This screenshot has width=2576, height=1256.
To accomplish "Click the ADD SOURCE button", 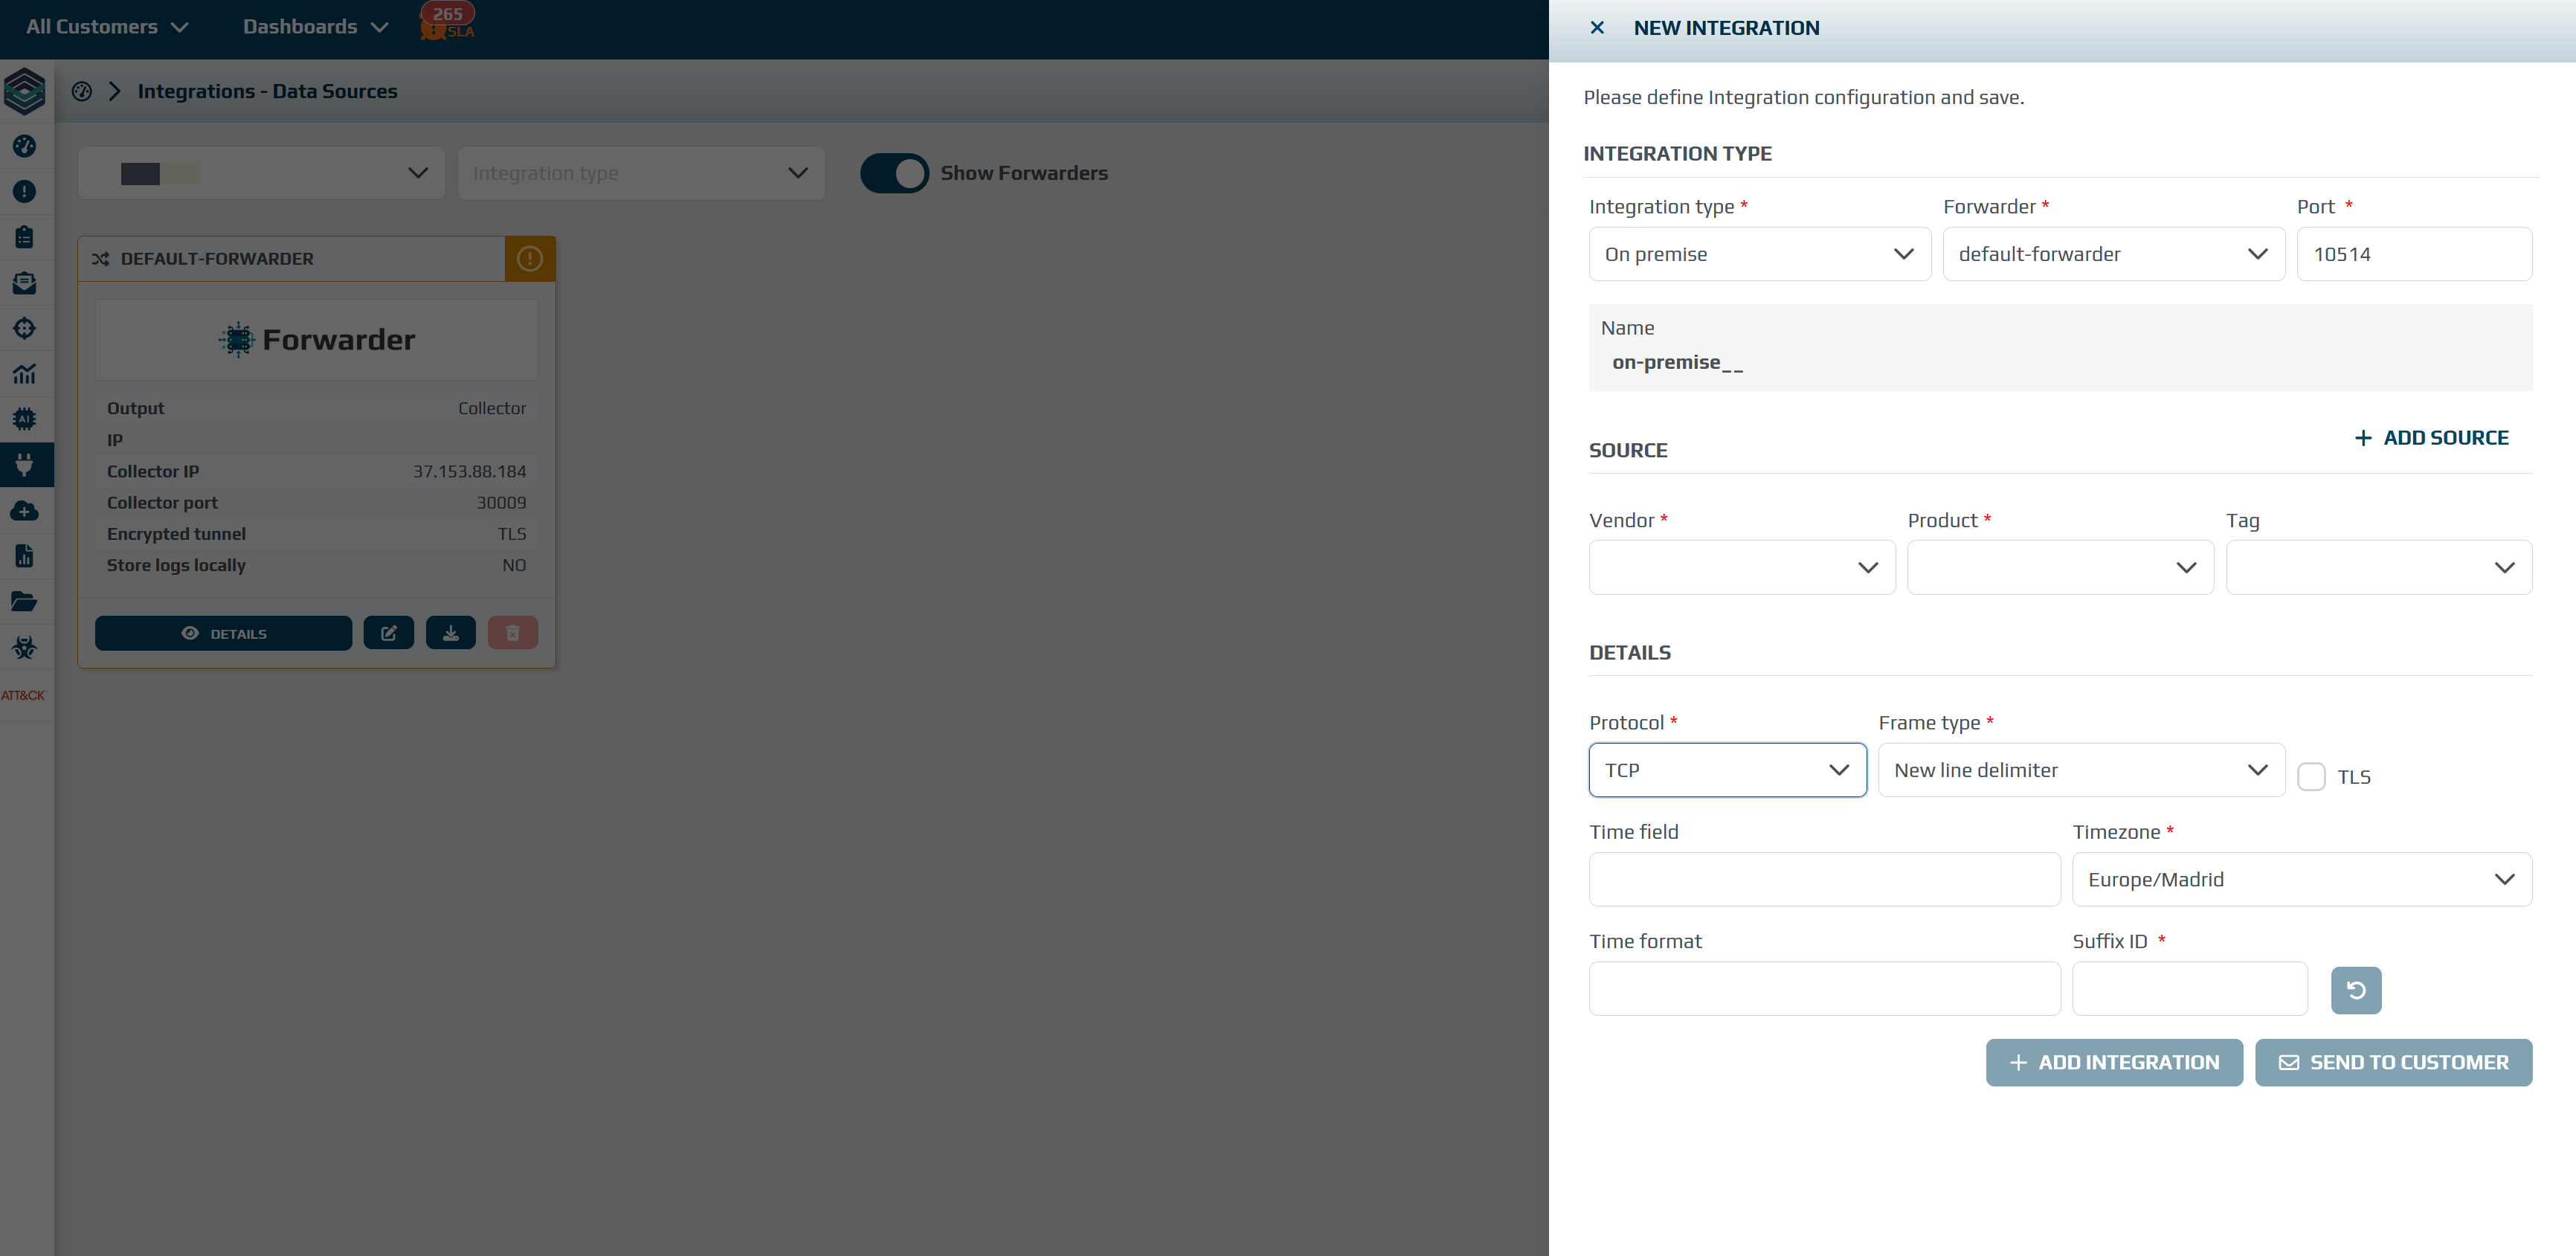I will [x=2432, y=437].
